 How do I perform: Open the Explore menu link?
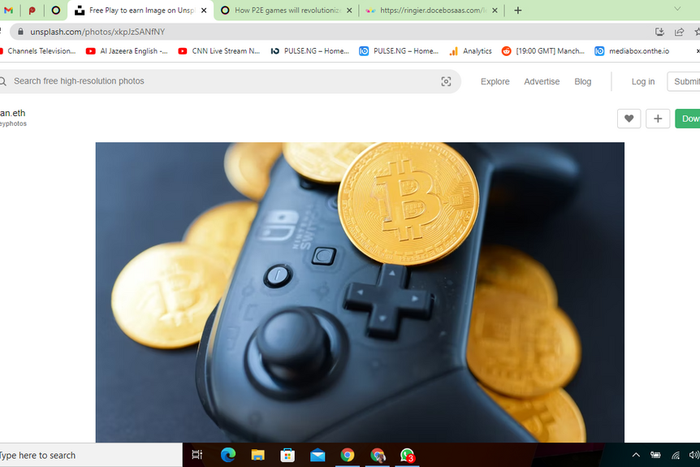click(495, 81)
